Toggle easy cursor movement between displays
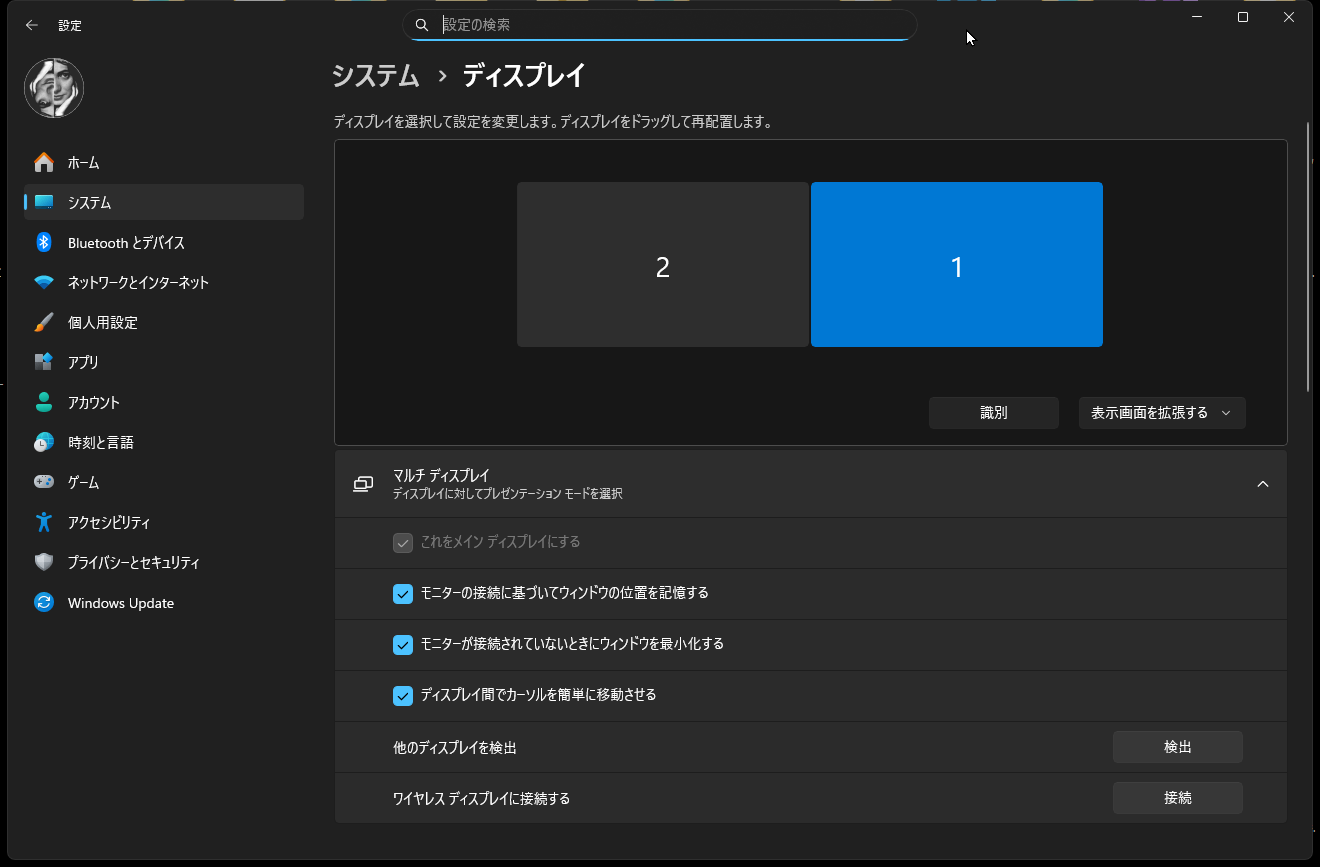The height and width of the screenshot is (867, 1320). tap(403, 695)
